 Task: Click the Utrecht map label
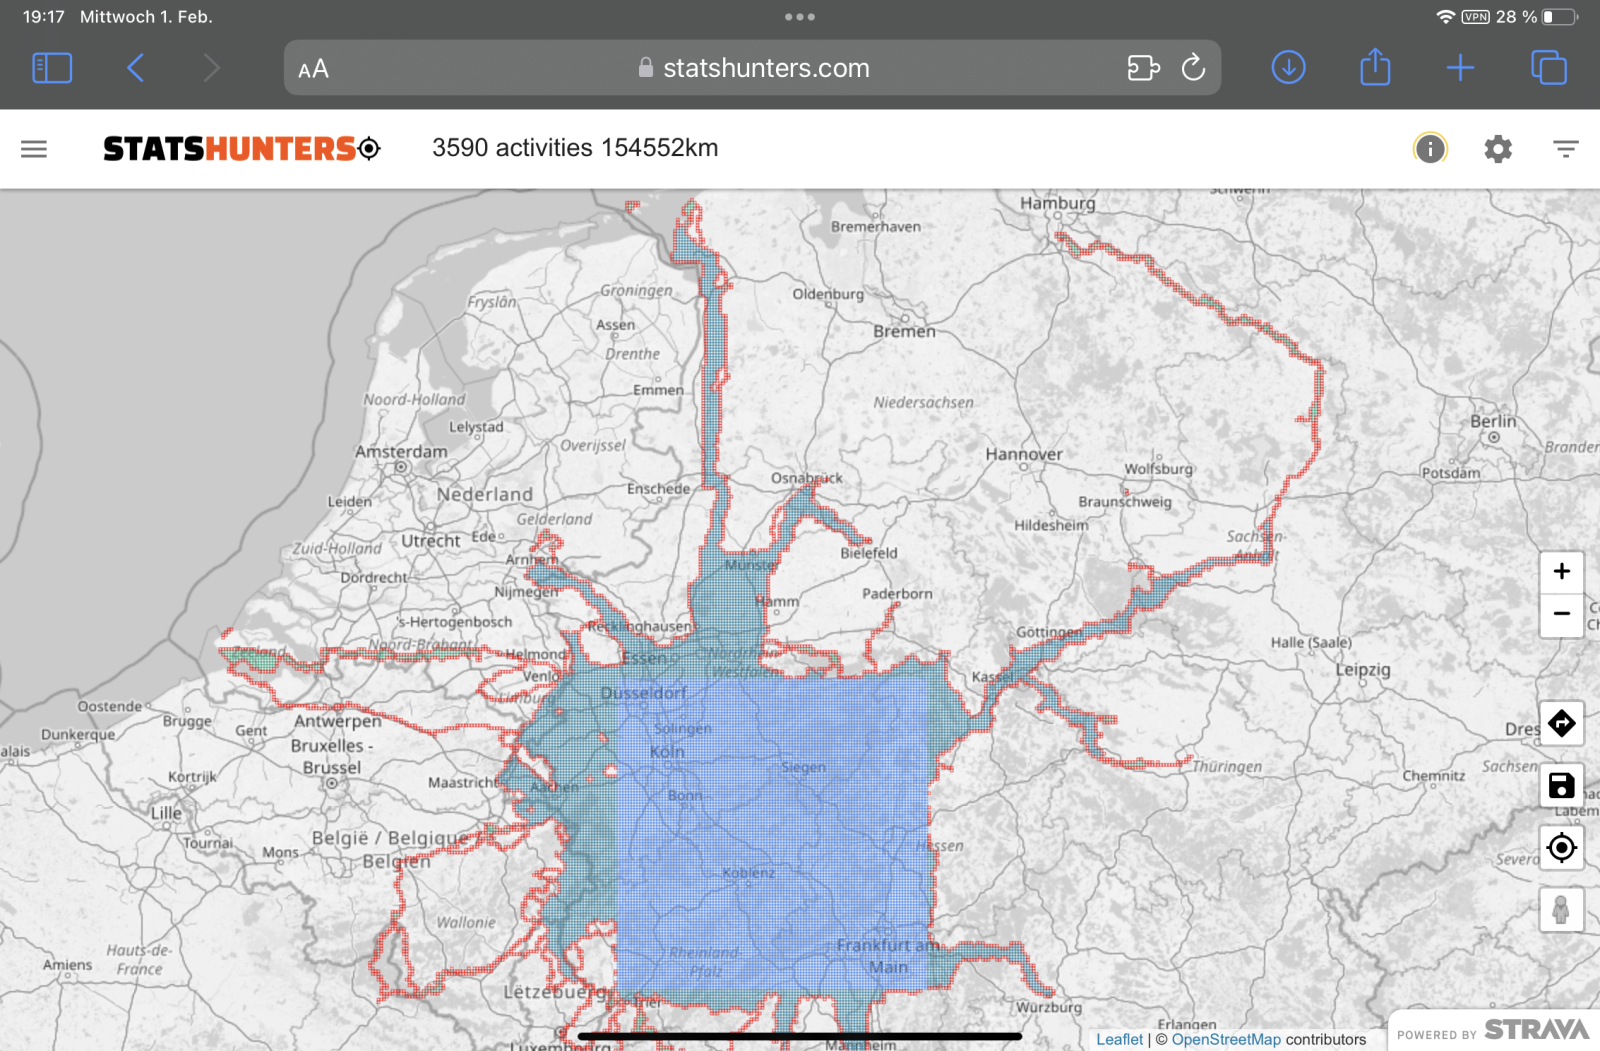pyautogui.click(x=431, y=541)
